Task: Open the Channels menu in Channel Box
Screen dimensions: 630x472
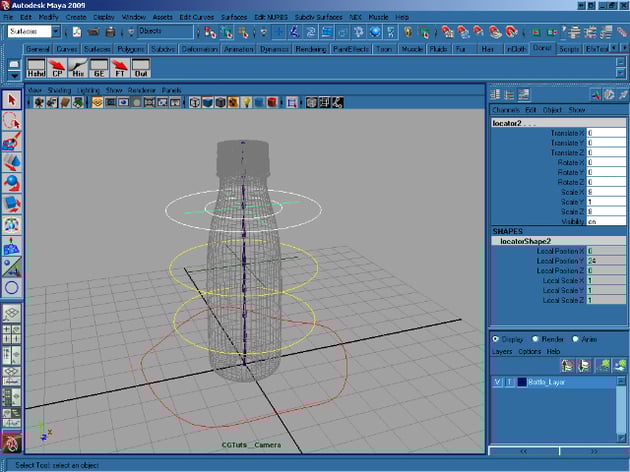Action: pyautogui.click(x=506, y=109)
